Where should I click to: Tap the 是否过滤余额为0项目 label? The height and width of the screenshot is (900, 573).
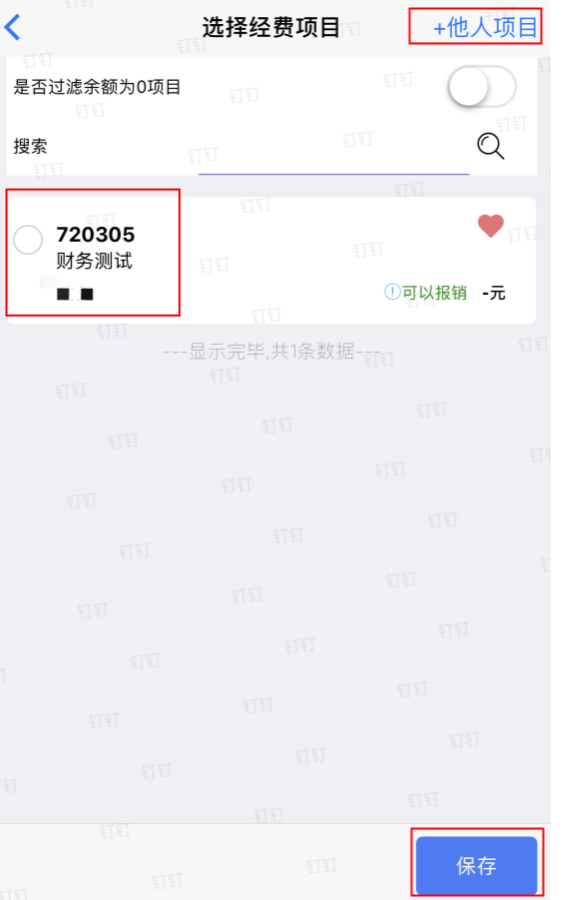[x=97, y=87]
